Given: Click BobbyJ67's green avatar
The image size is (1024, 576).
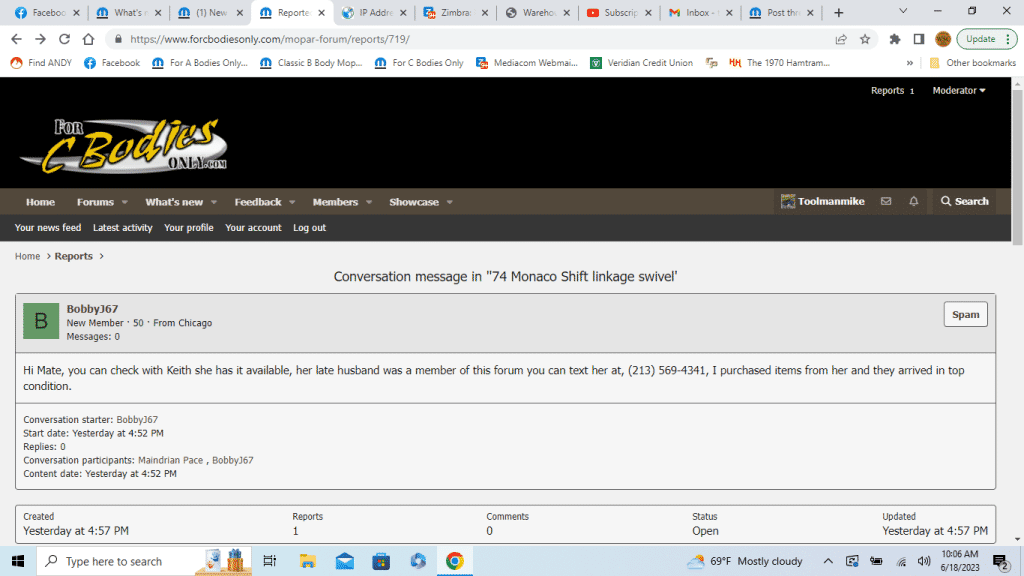Looking at the screenshot, I should 41,322.
